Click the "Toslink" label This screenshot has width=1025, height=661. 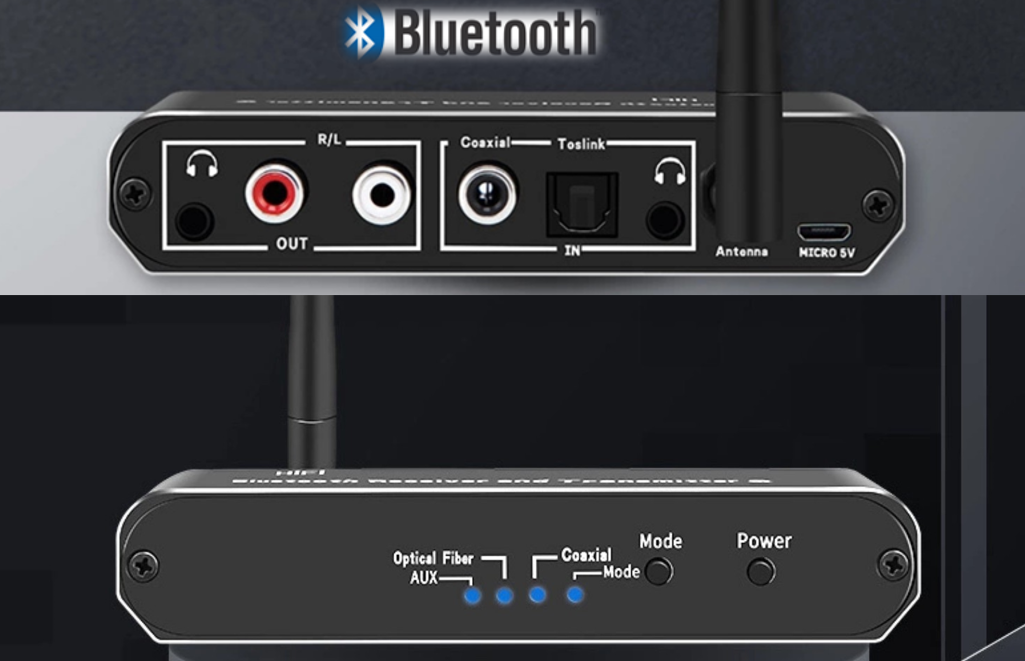click(x=581, y=144)
